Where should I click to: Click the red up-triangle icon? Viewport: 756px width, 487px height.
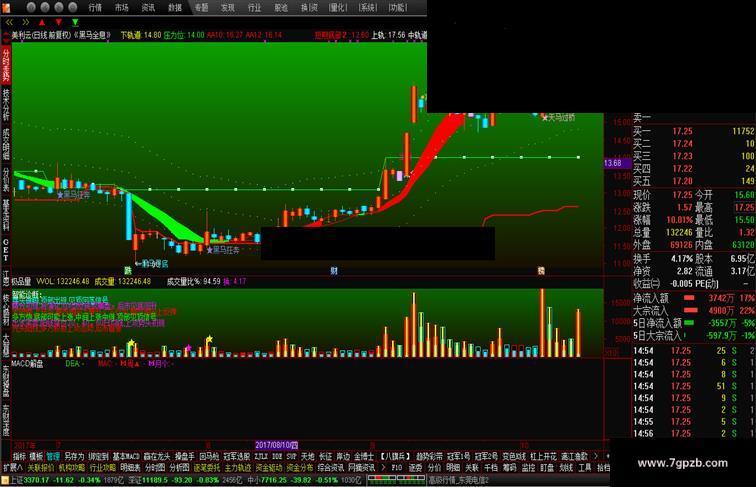pos(42,22)
